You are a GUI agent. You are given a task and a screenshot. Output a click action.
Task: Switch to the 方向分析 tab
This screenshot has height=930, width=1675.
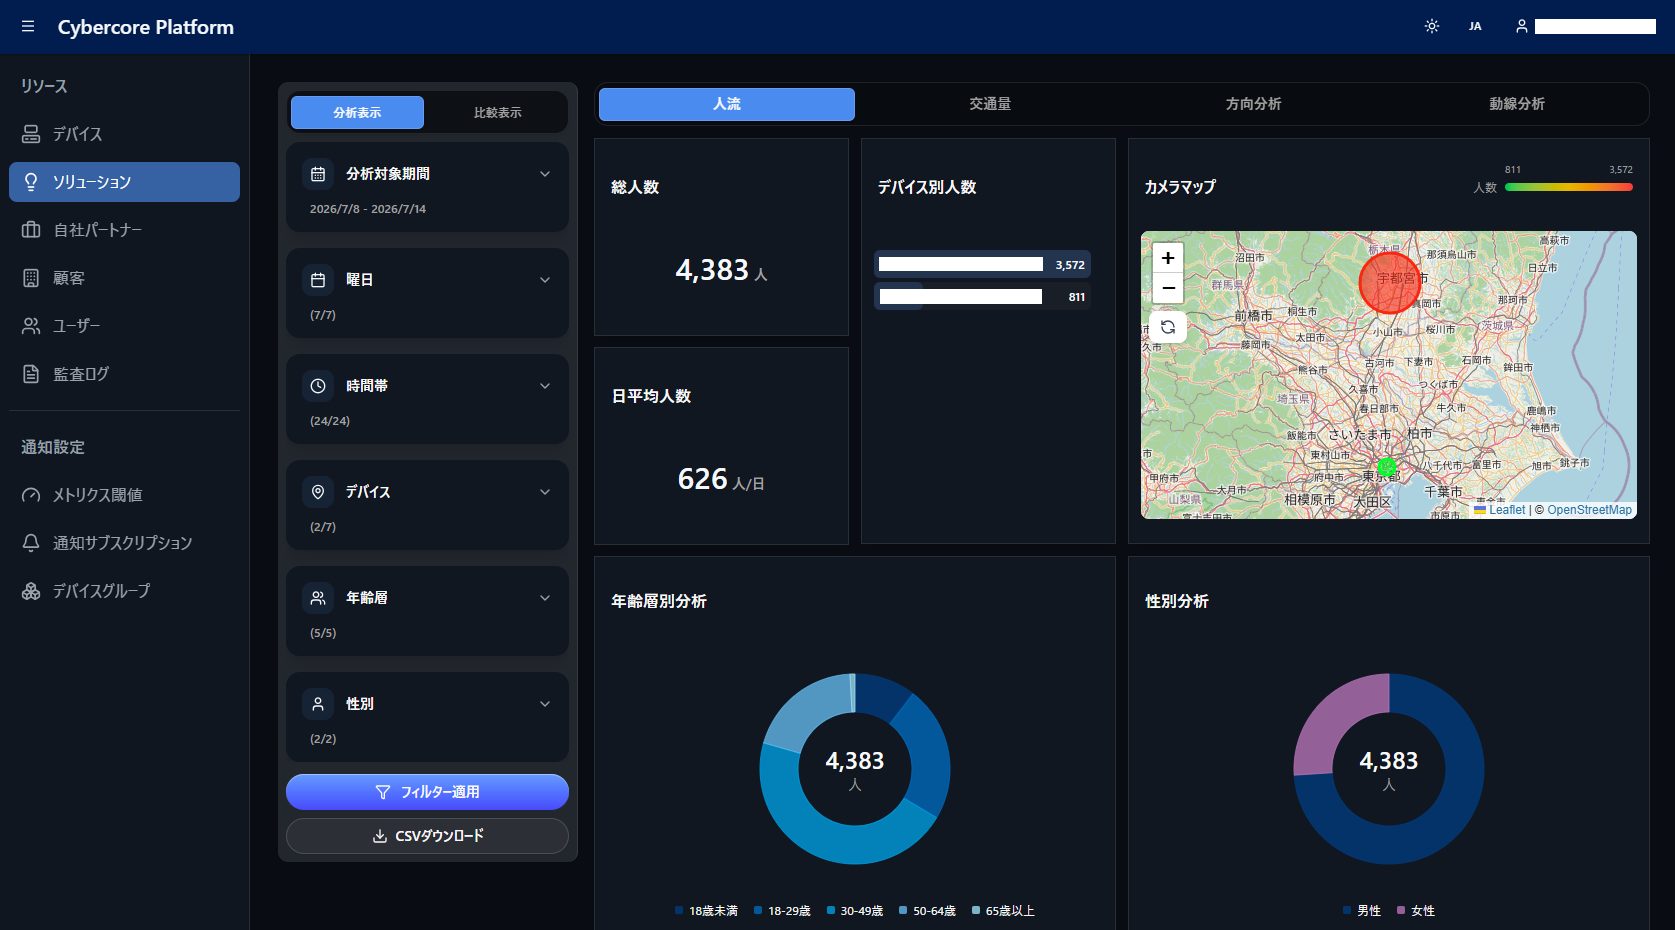(1253, 104)
